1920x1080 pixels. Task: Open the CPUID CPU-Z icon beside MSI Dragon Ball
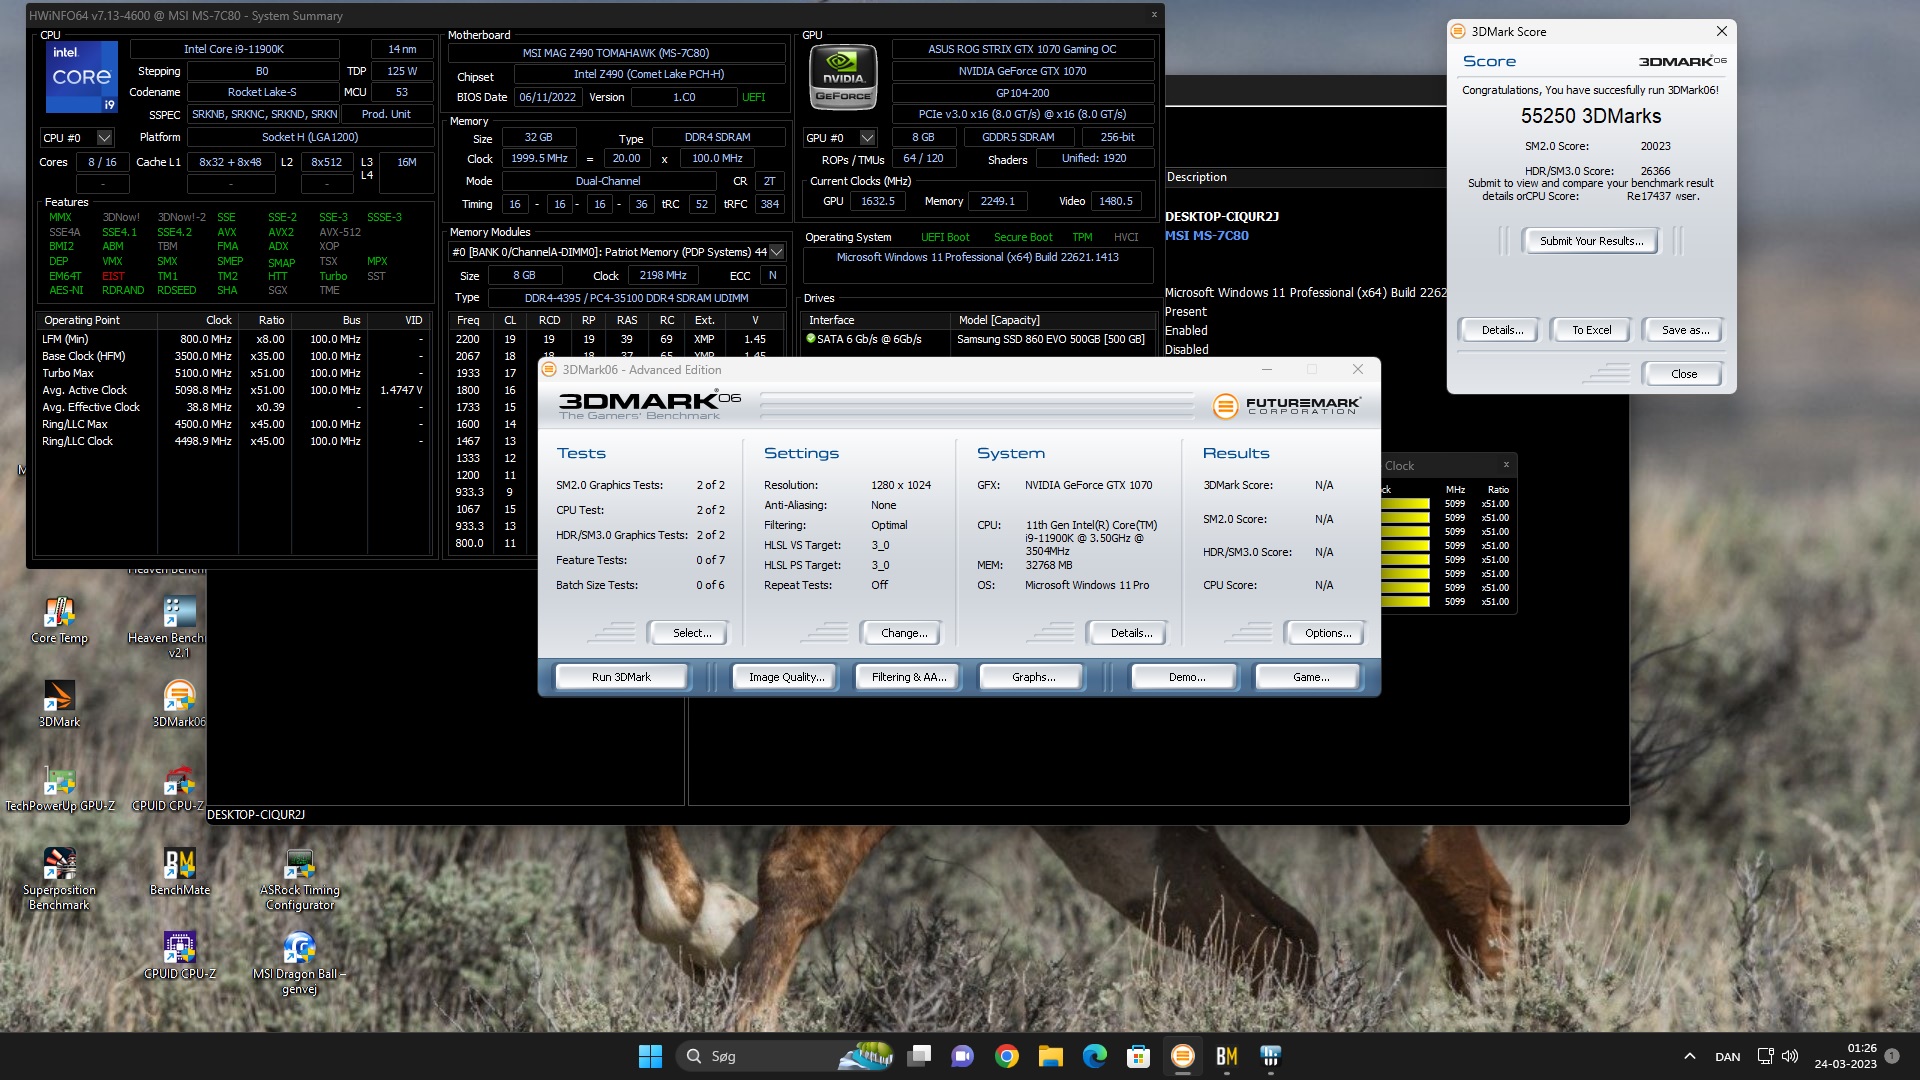point(179,955)
